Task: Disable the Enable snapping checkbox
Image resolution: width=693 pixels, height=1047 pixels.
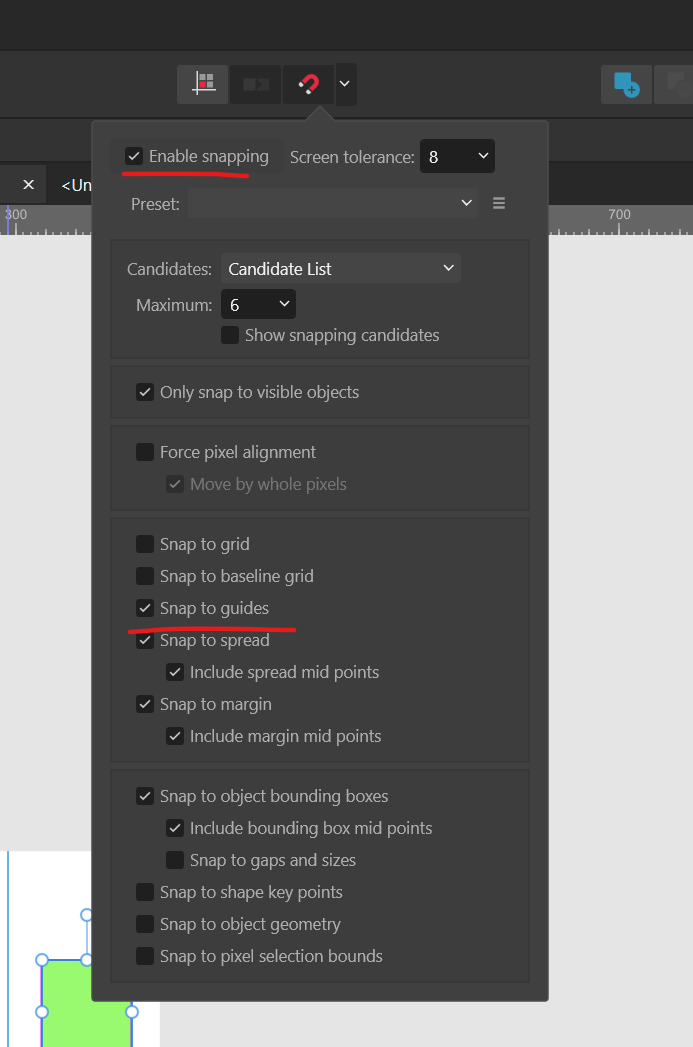Action: (133, 155)
